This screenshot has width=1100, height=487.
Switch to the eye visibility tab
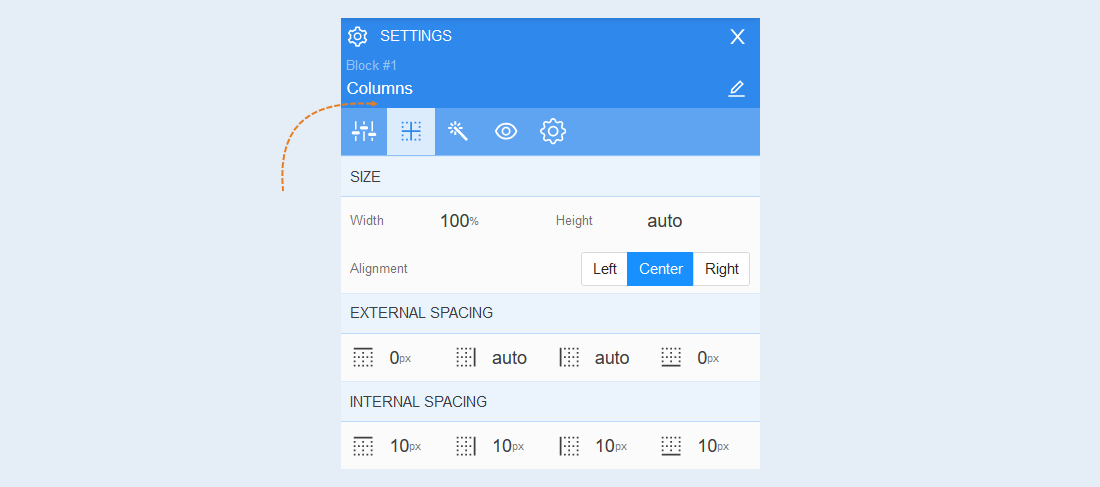click(506, 131)
